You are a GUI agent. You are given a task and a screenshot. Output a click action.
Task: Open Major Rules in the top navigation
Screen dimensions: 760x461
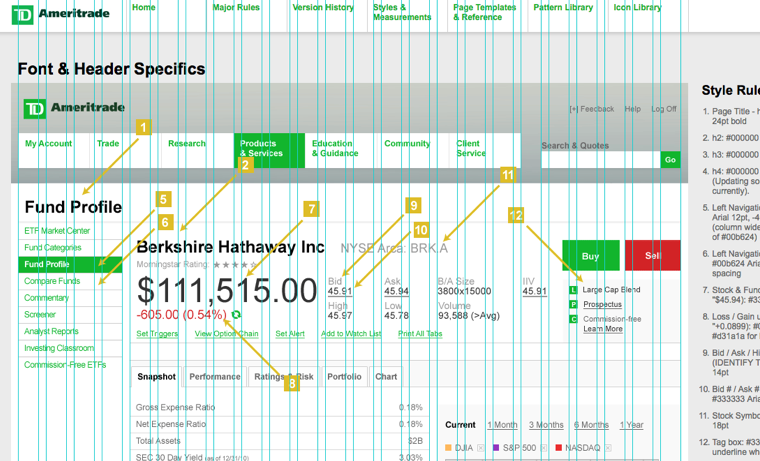click(x=236, y=7)
